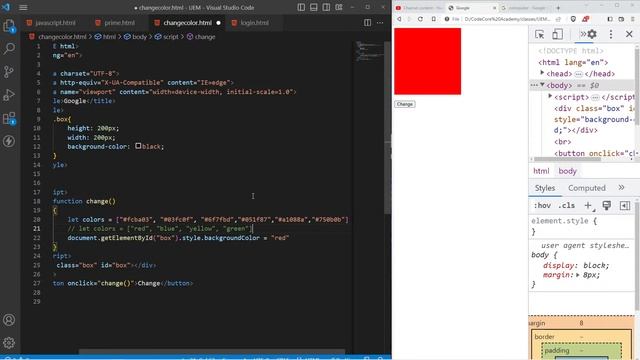
Task: Add a new style rule with plus
Action: point(588,206)
